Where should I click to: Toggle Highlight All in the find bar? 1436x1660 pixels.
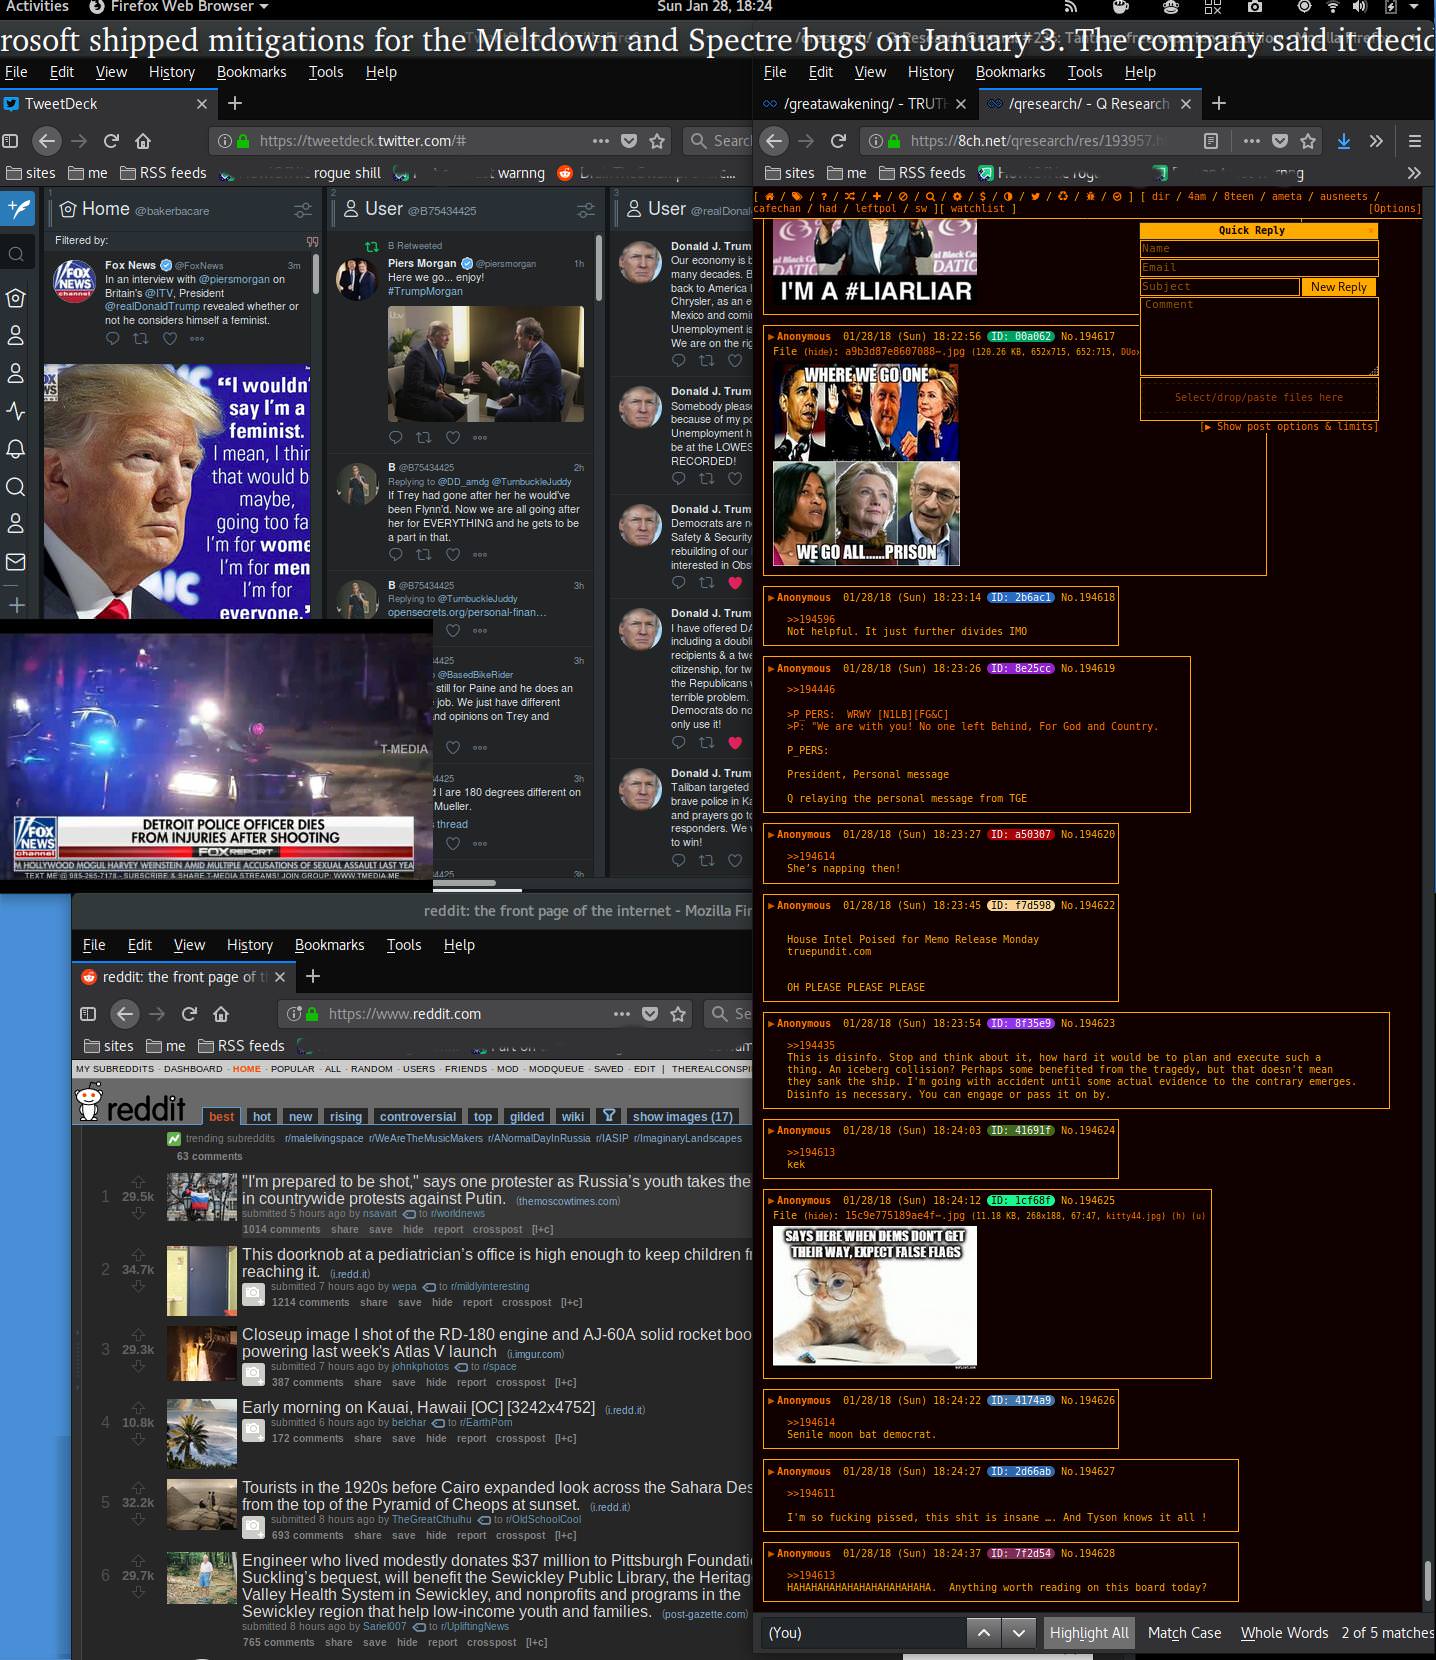(1088, 1632)
